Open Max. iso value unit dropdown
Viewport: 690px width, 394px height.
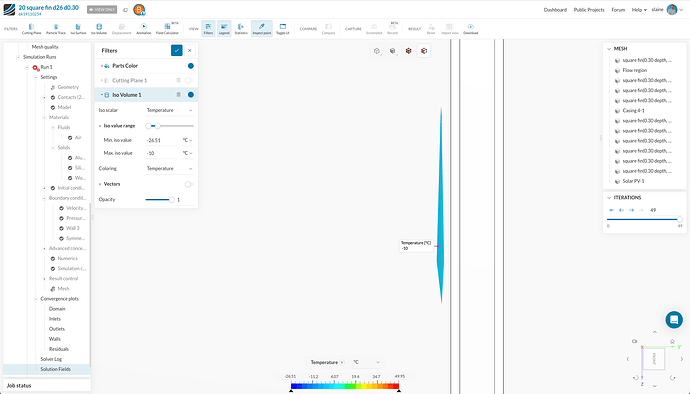[x=187, y=153]
